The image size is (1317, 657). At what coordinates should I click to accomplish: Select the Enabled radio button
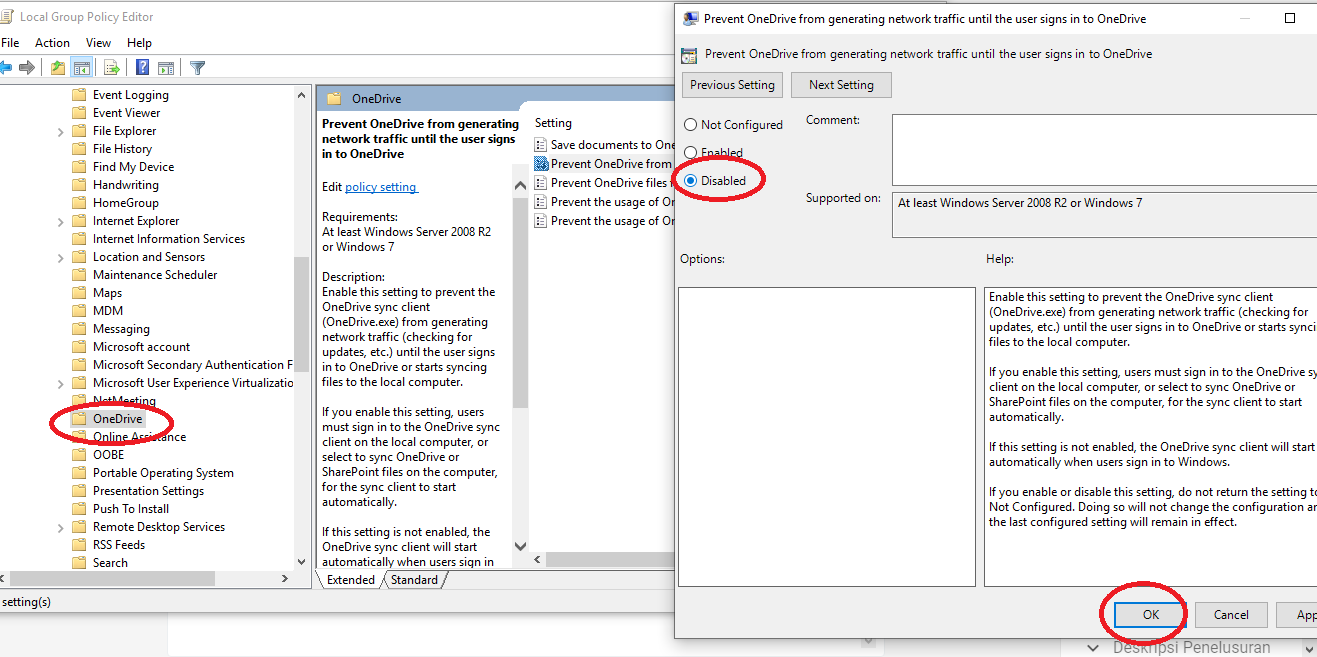pyautogui.click(x=690, y=153)
